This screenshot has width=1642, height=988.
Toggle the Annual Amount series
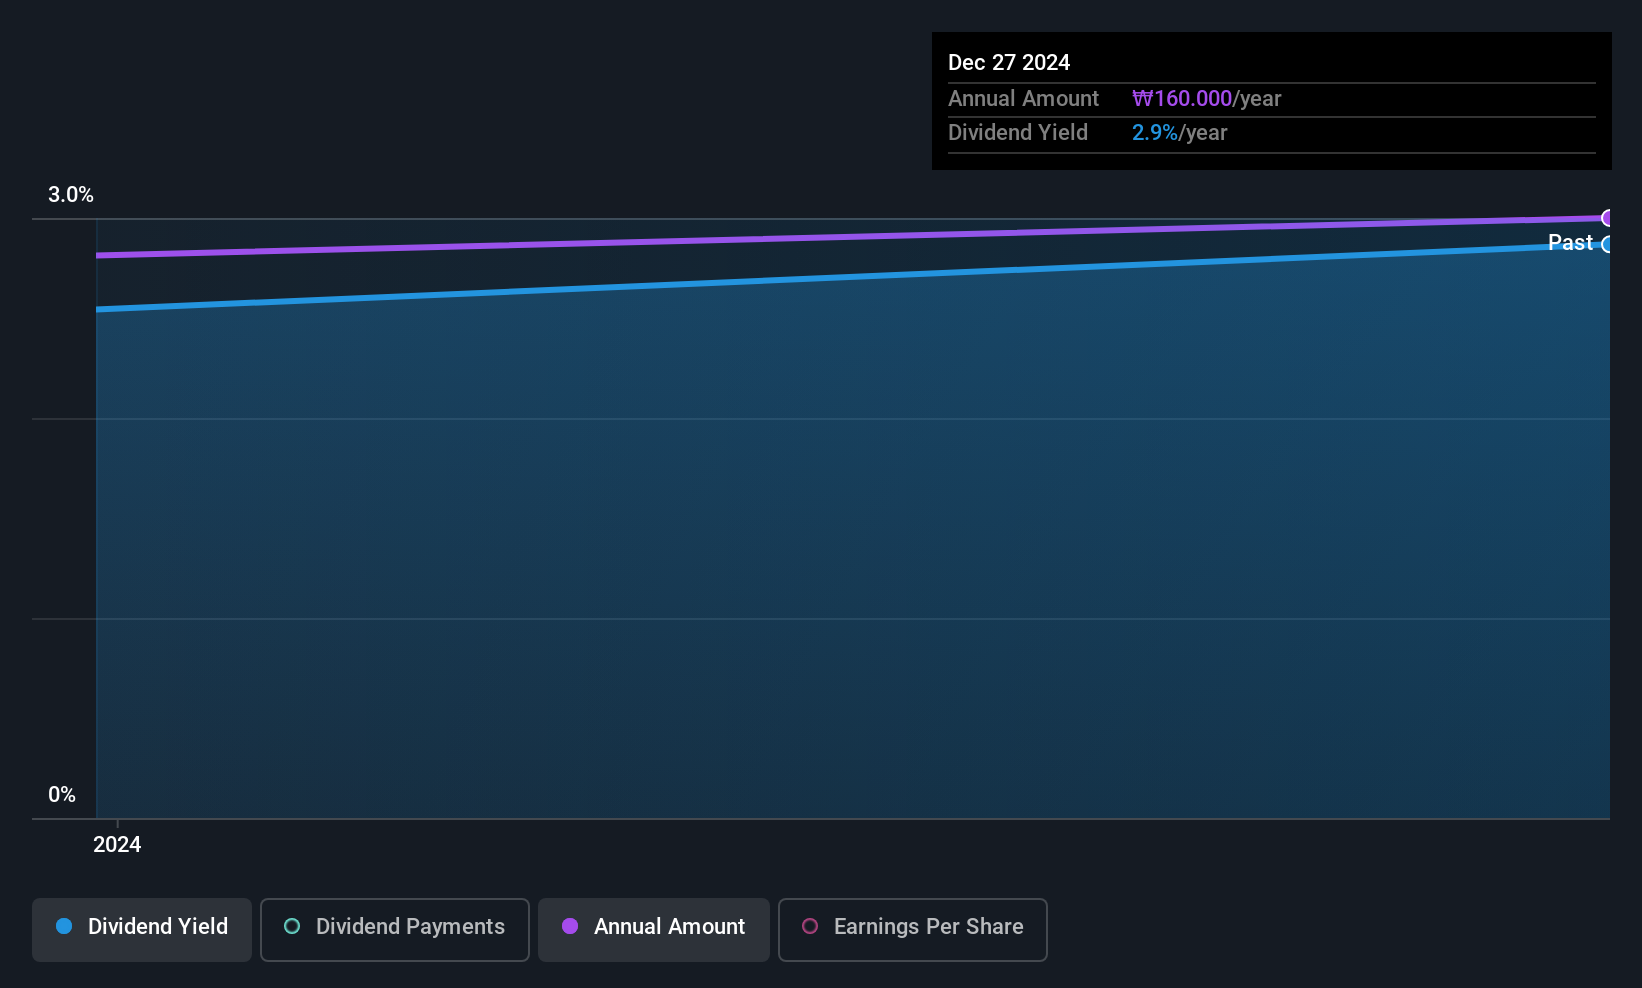click(654, 930)
